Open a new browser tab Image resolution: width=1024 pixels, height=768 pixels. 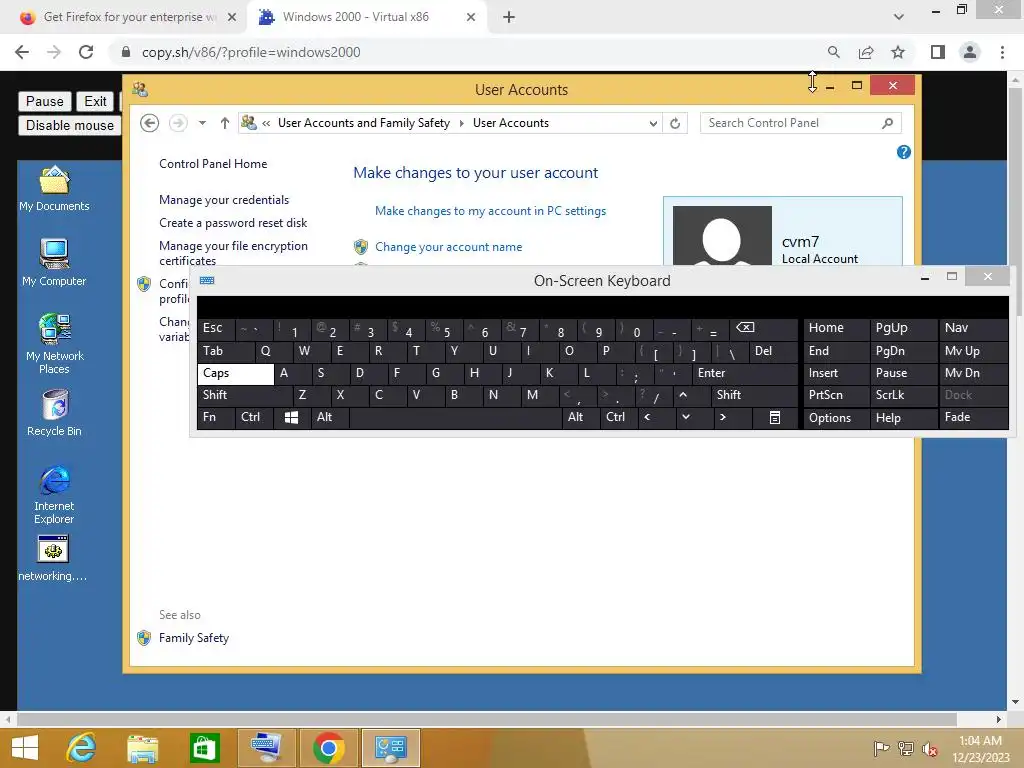pyautogui.click(x=509, y=17)
